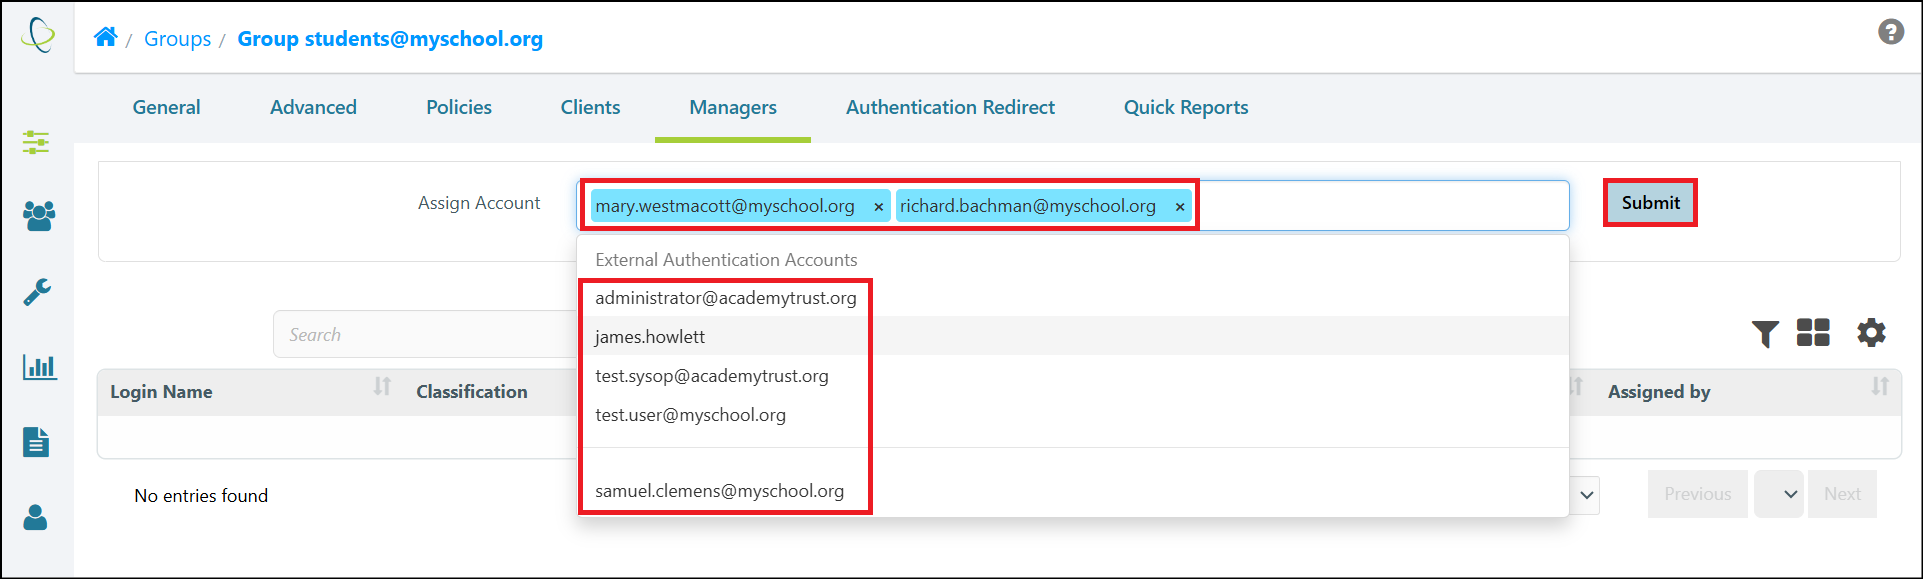Click the Login Name column header
The height and width of the screenshot is (579, 1923).
[x=161, y=392]
